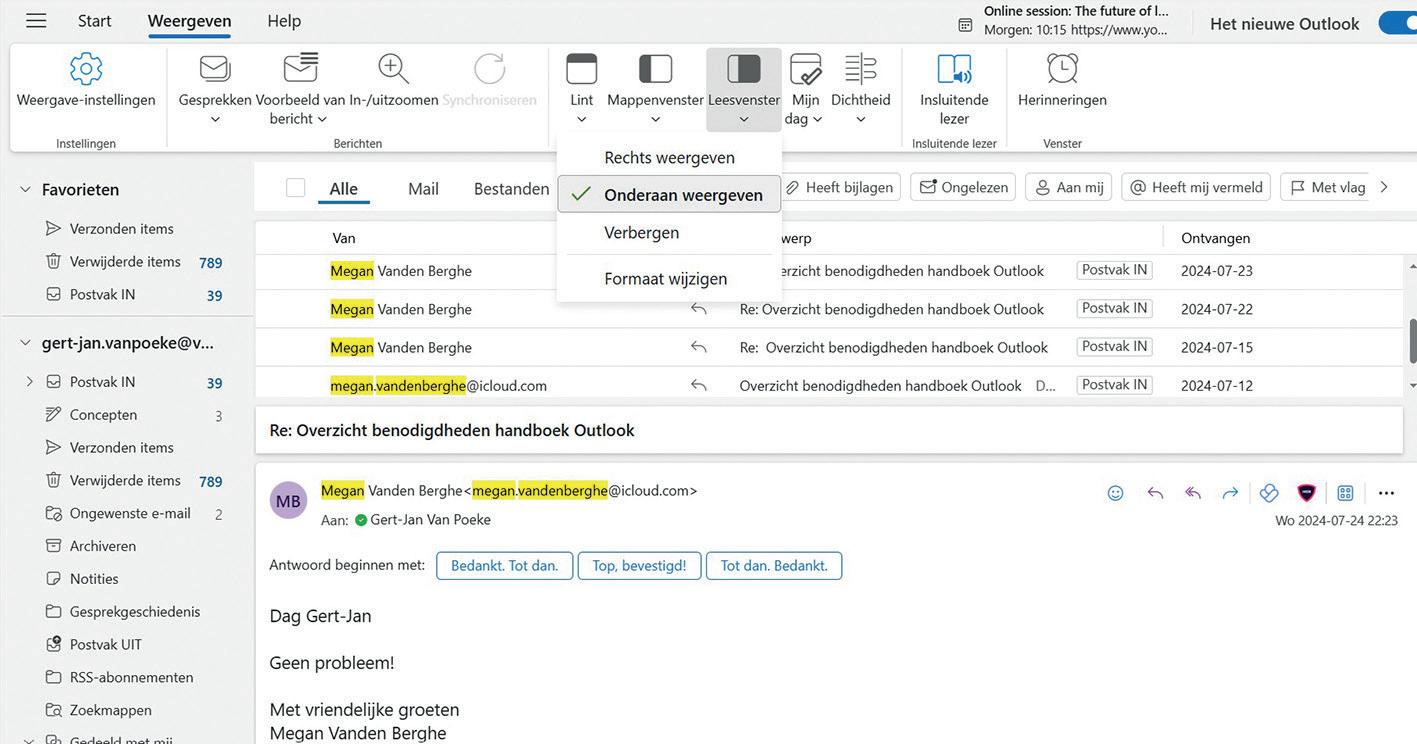Forward the open message
Image resolution: width=1417 pixels, height=744 pixels.
coord(1230,493)
